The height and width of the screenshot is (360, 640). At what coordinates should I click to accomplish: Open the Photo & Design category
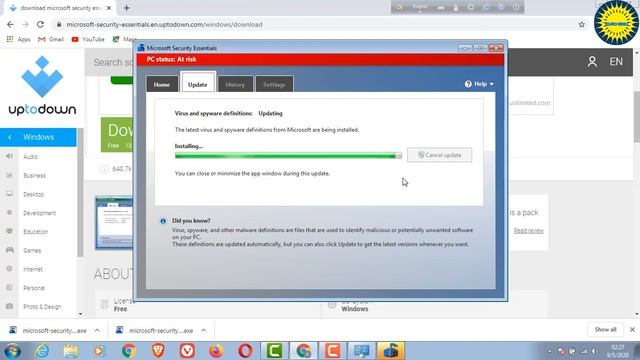pos(42,307)
